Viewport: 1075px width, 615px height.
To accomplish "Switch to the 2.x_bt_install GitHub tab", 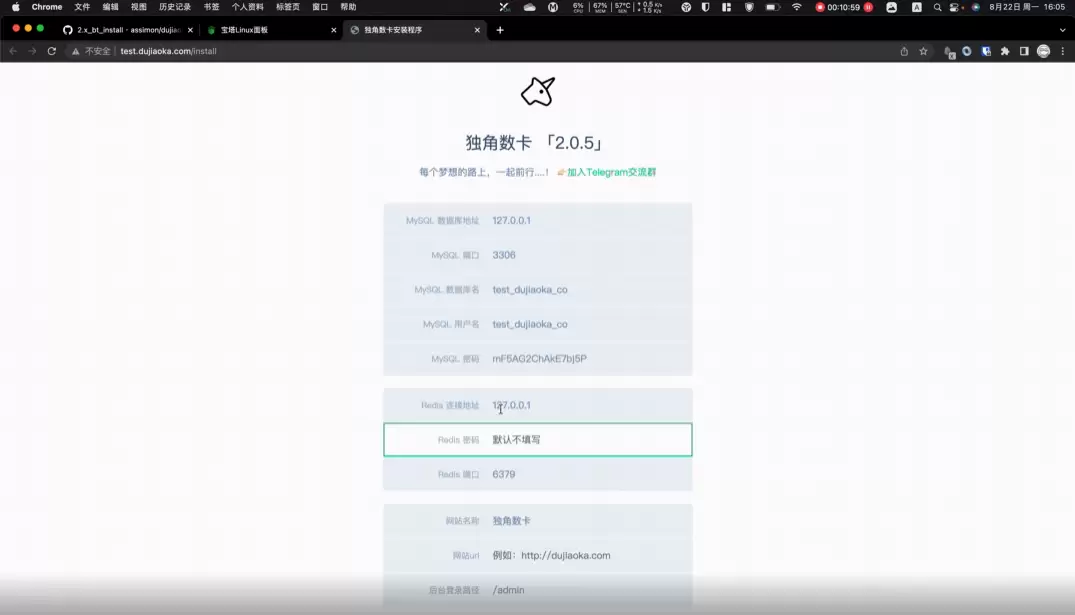I will [x=128, y=30].
